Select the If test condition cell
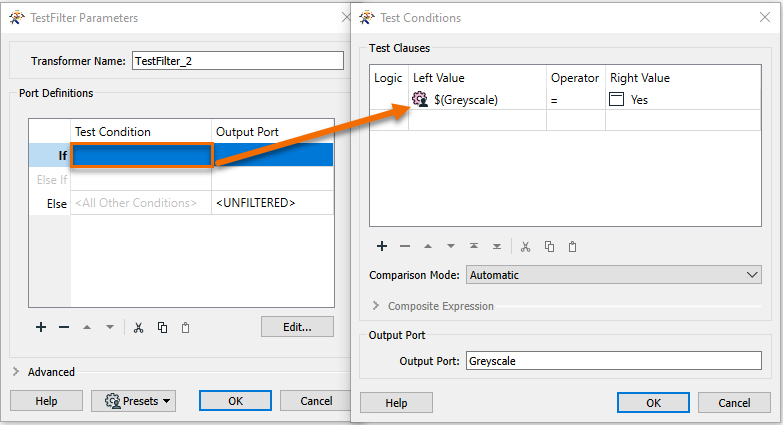The width and height of the screenshot is (783, 425). 142,155
